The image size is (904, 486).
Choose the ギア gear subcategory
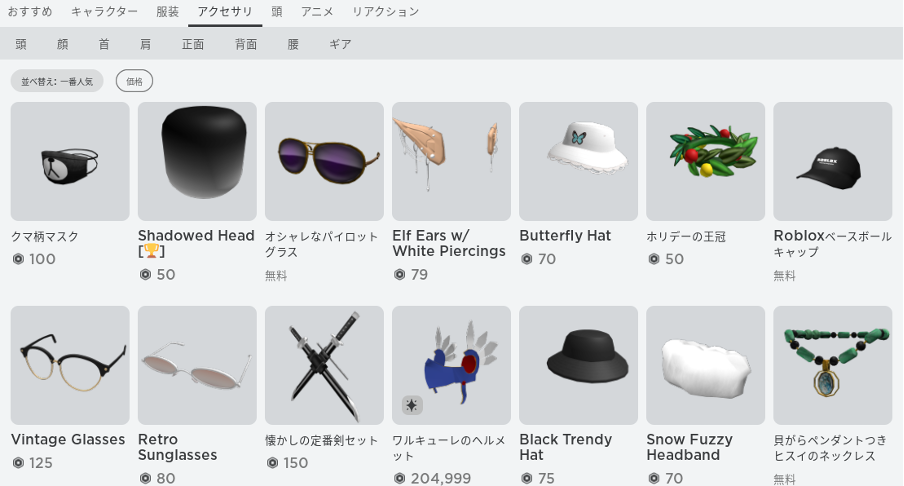pos(340,44)
